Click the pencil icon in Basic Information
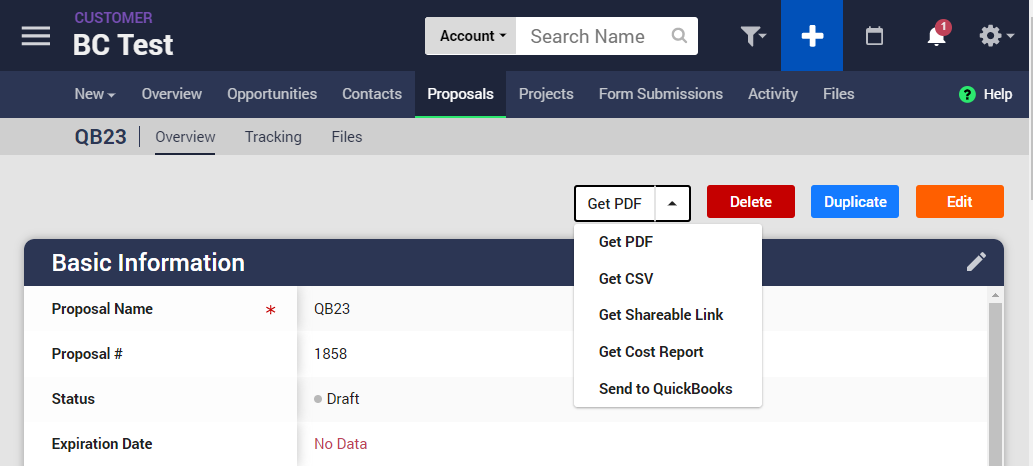 [976, 262]
